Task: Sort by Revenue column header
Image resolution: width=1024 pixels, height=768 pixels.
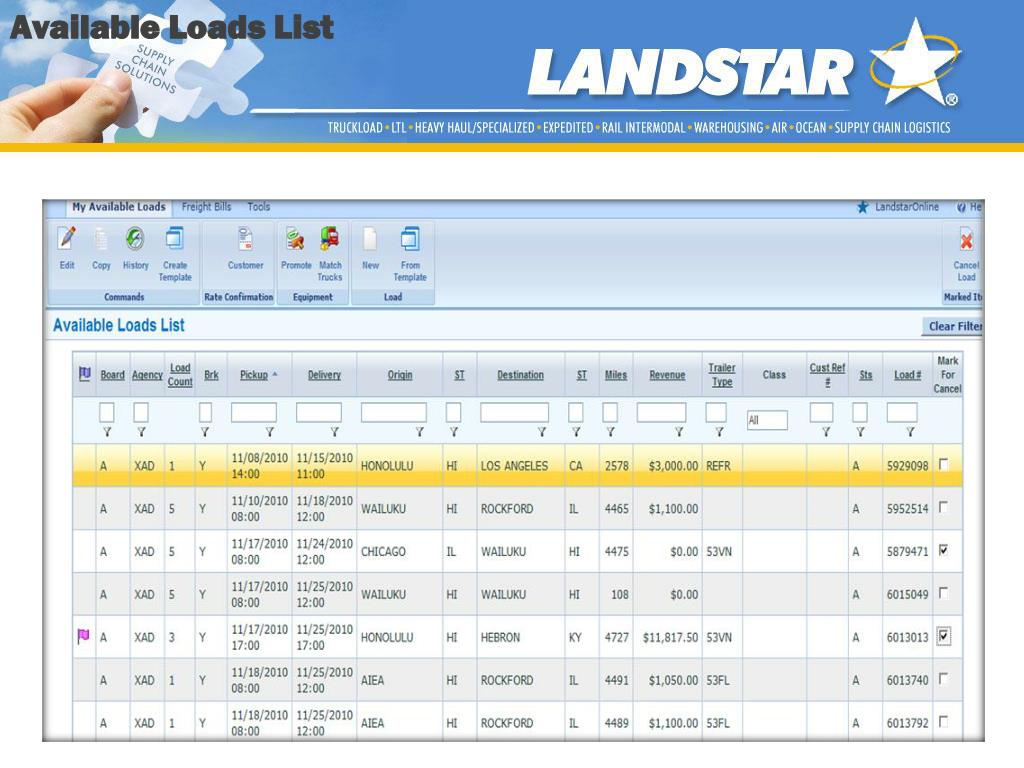Action: tap(667, 375)
